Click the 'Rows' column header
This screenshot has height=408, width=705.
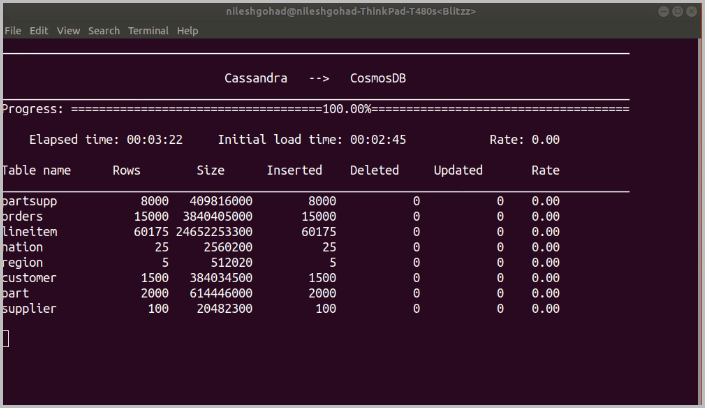126,170
